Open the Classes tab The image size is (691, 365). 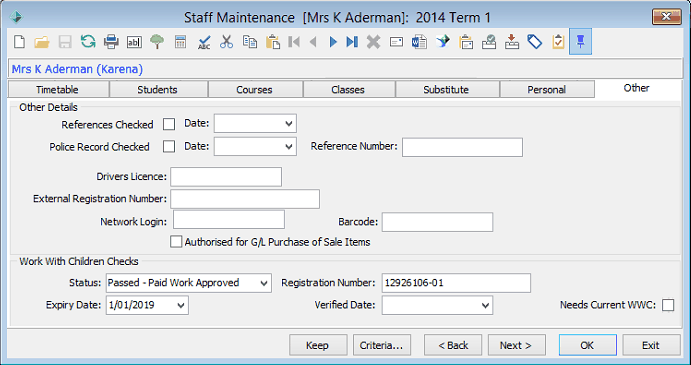pos(348,89)
